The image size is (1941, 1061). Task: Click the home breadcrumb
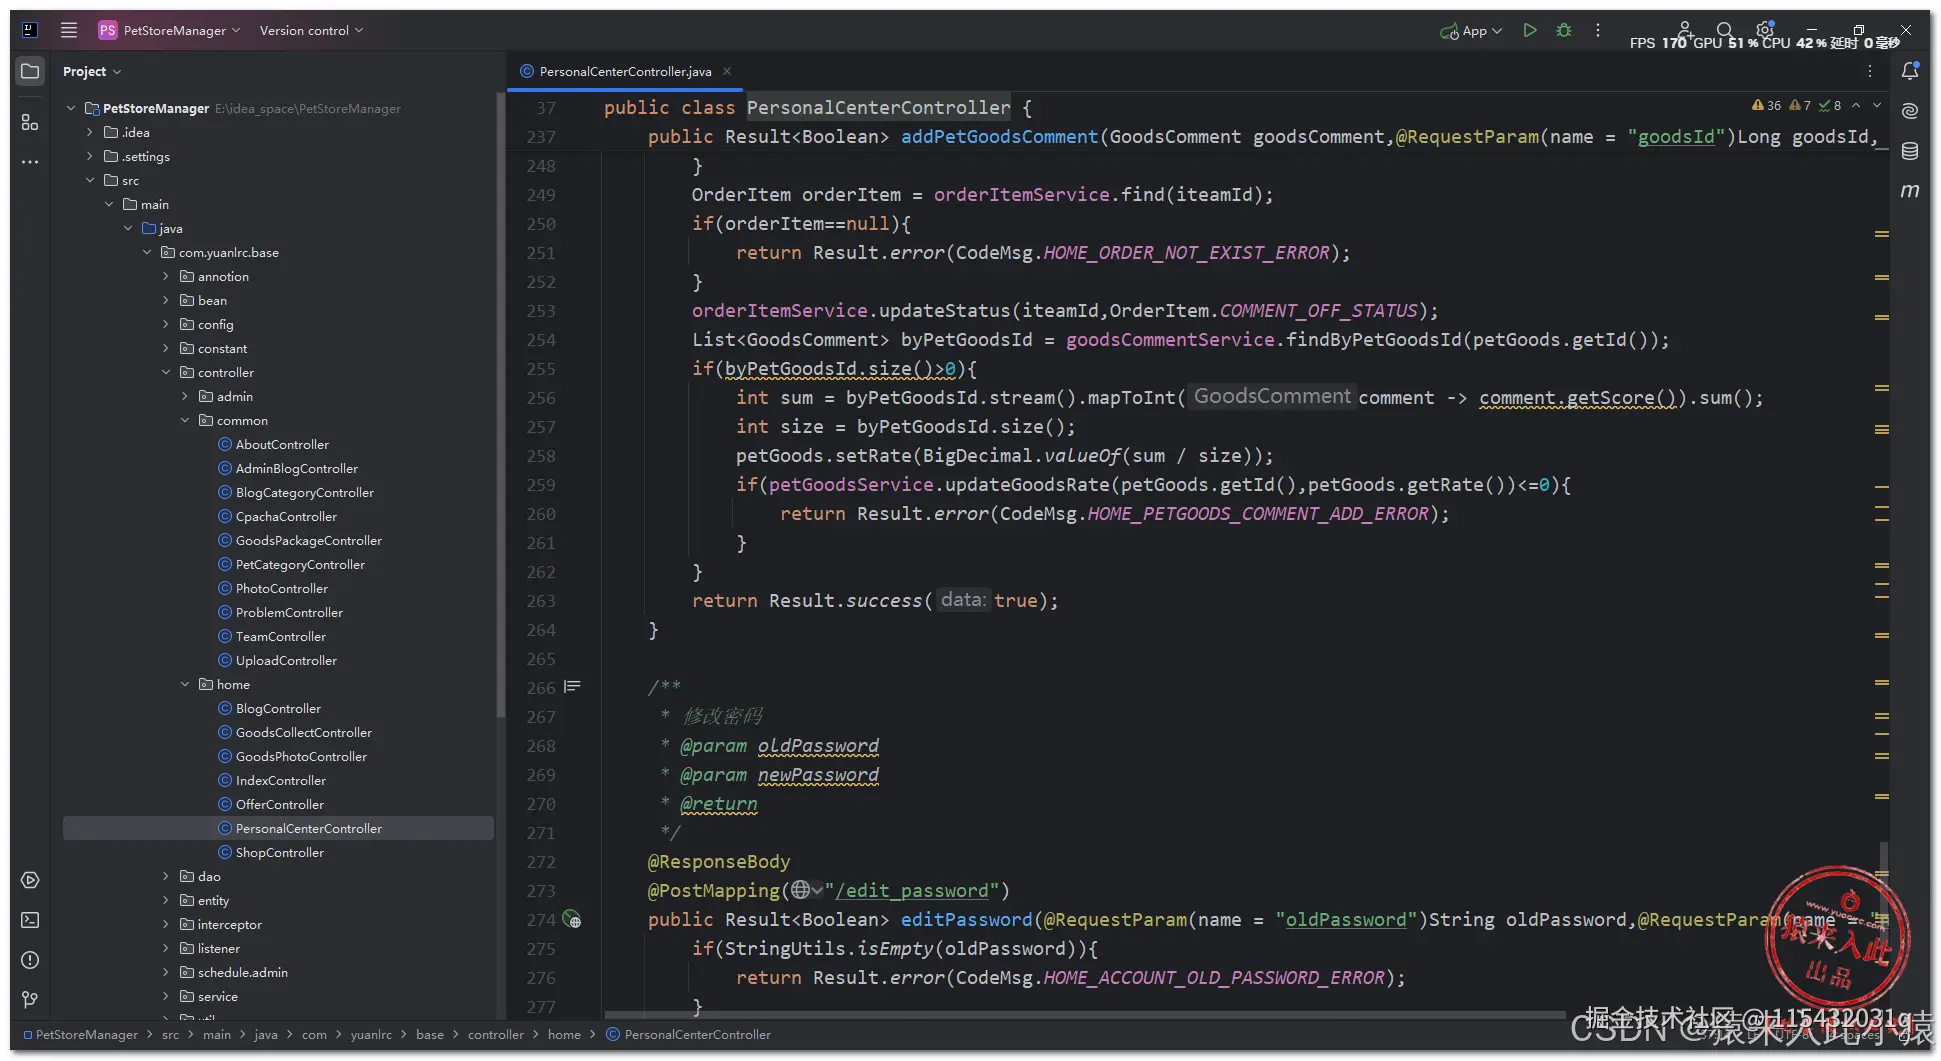pyautogui.click(x=564, y=1035)
